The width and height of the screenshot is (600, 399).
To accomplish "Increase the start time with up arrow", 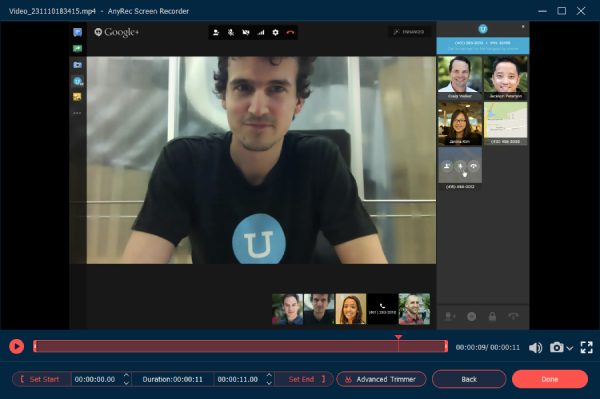I will [x=126, y=376].
